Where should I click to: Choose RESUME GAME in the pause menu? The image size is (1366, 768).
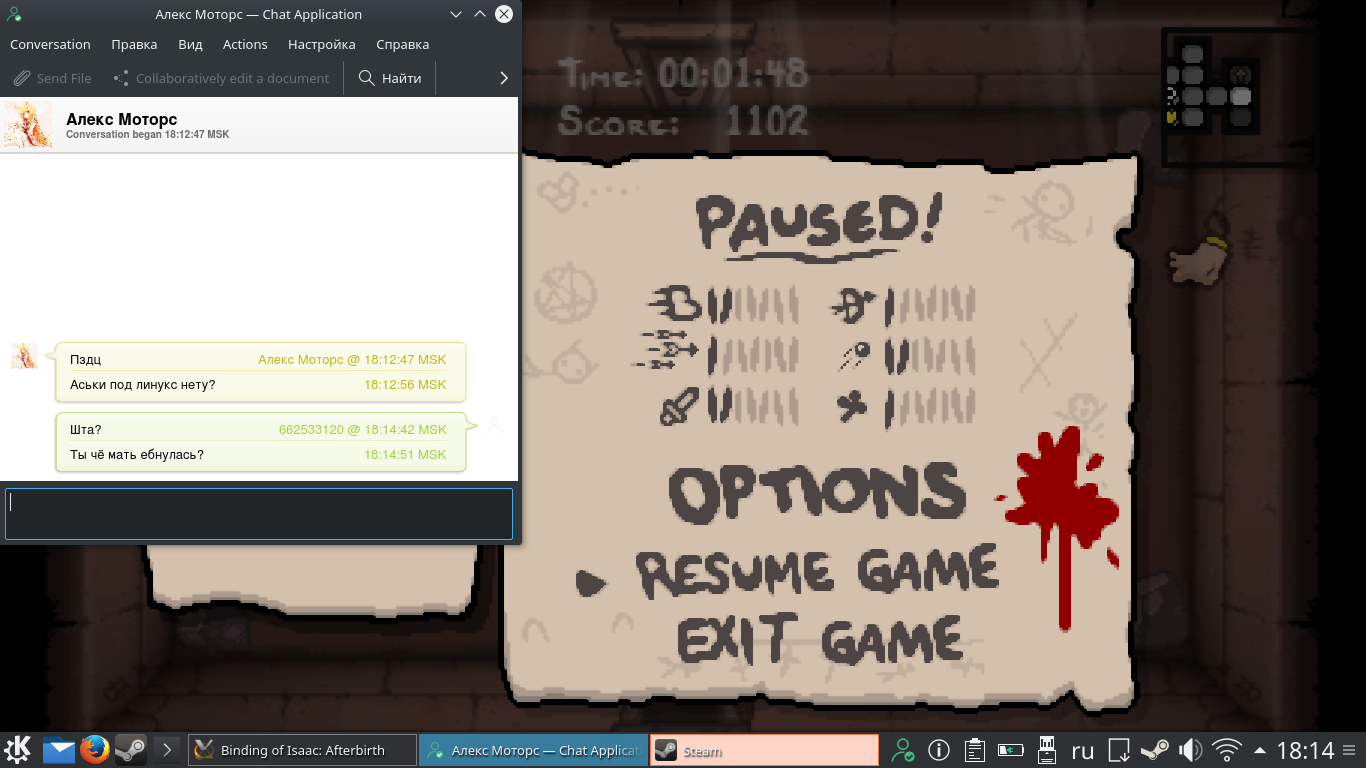pos(817,572)
